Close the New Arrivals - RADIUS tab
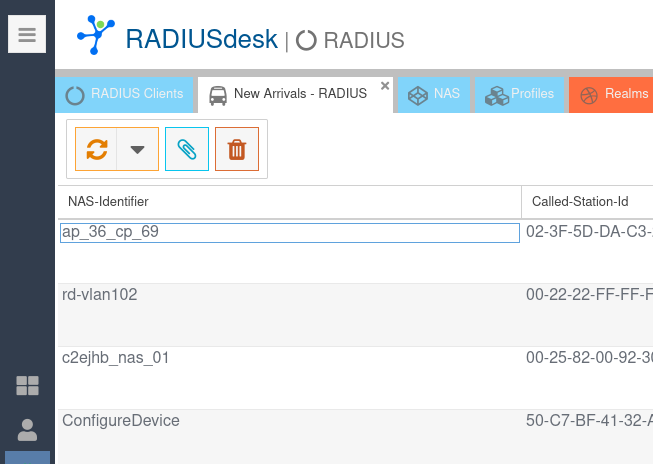 (x=385, y=86)
